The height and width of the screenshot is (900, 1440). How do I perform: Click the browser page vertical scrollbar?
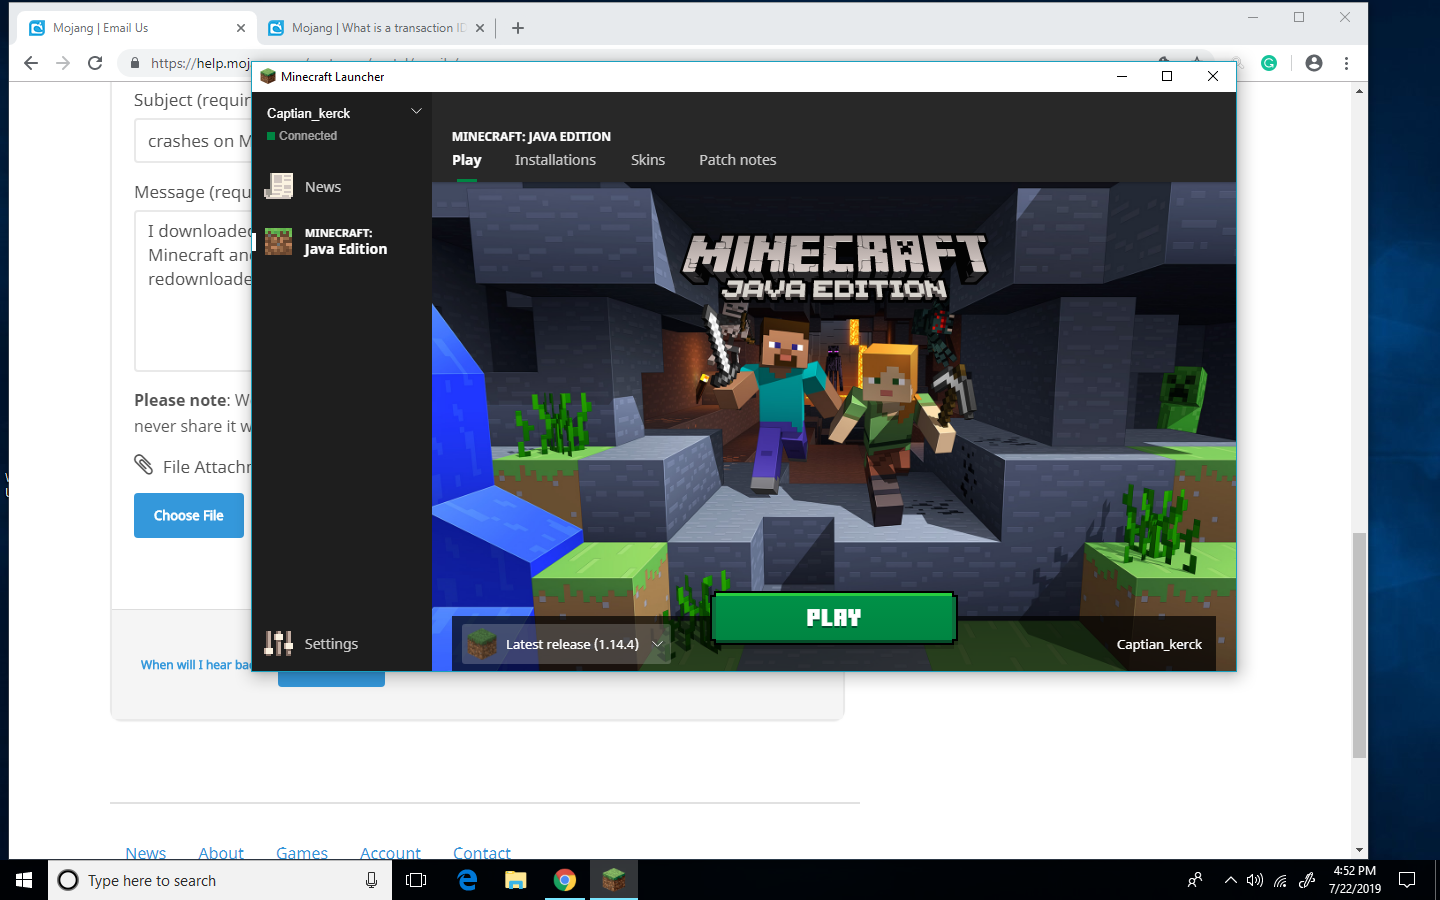tap(1359, 645)
